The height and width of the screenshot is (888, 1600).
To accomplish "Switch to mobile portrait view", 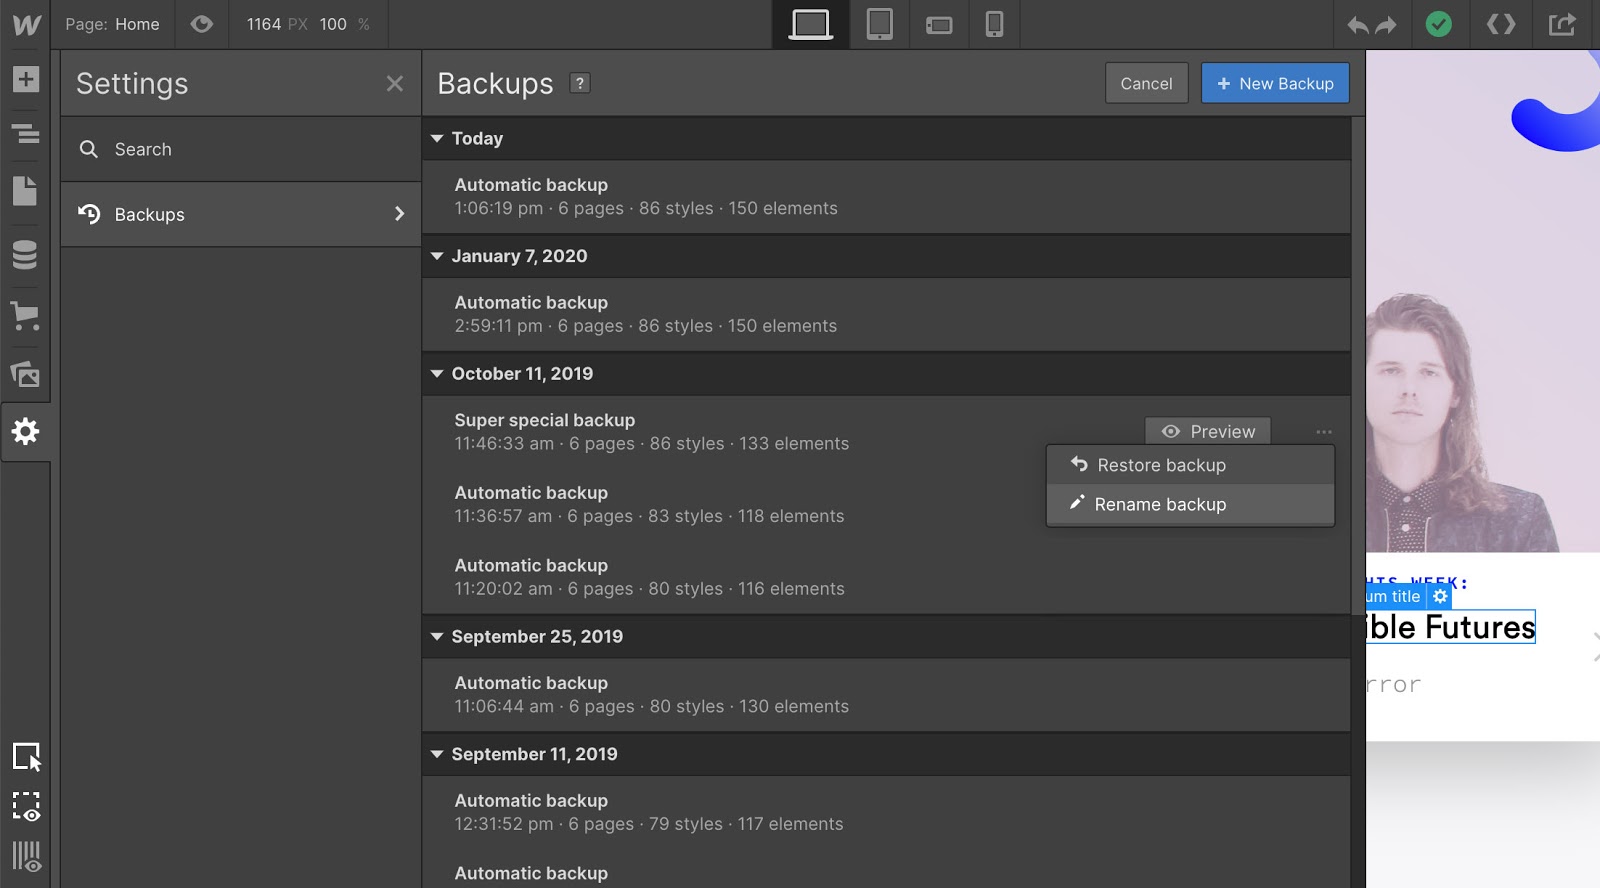I will coord(994,24).
